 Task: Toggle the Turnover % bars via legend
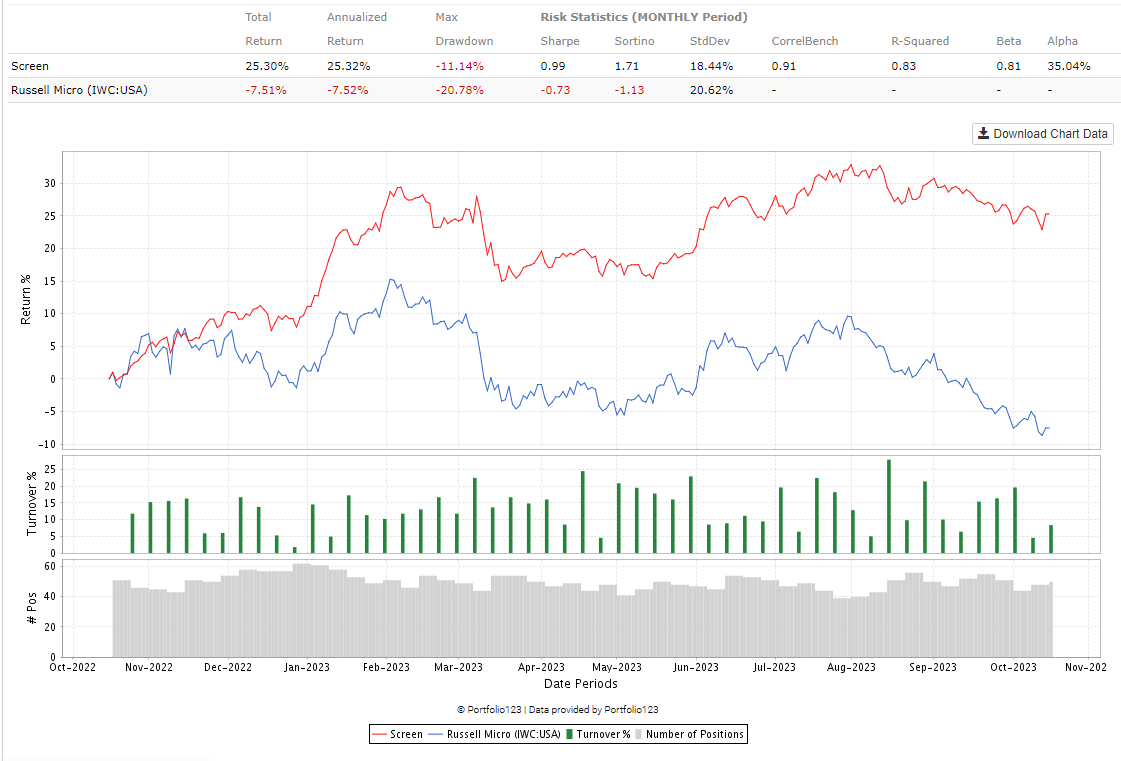[605, 733]
